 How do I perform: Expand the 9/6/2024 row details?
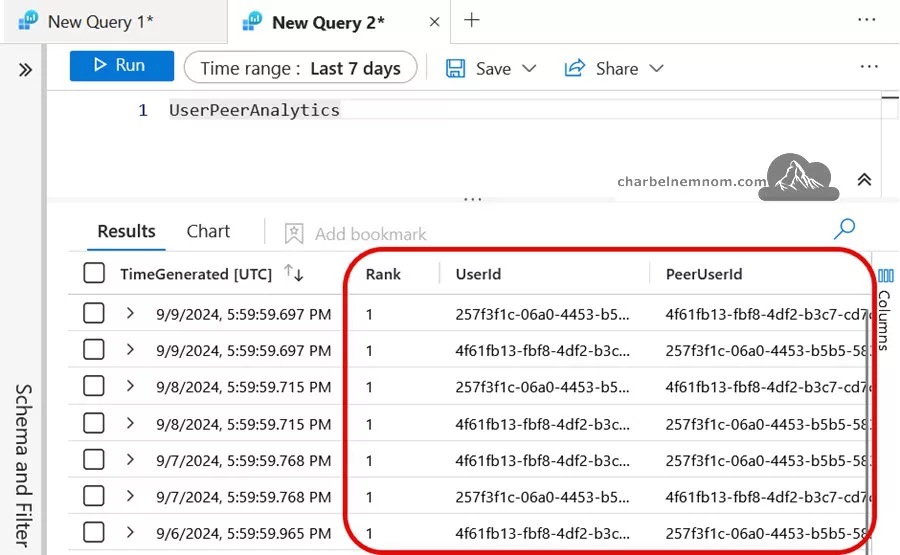coord(130,533)
